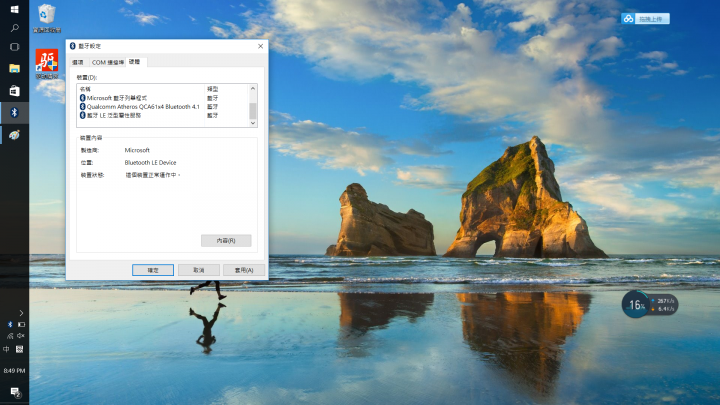Open Task View on the taskbar

pyautogui.click(x=14, y=47)
